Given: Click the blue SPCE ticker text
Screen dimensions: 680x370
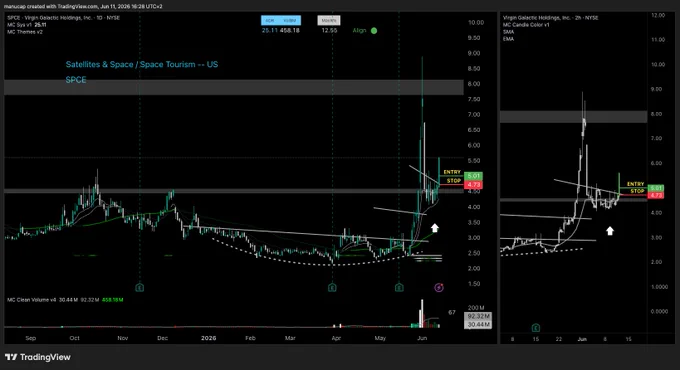Looking at the screenshot, I should pyautogui.click(x=76, y=80).
